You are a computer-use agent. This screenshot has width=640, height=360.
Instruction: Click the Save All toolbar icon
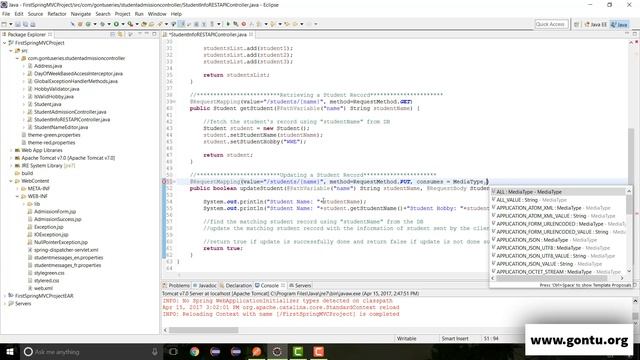click(25, 24)
